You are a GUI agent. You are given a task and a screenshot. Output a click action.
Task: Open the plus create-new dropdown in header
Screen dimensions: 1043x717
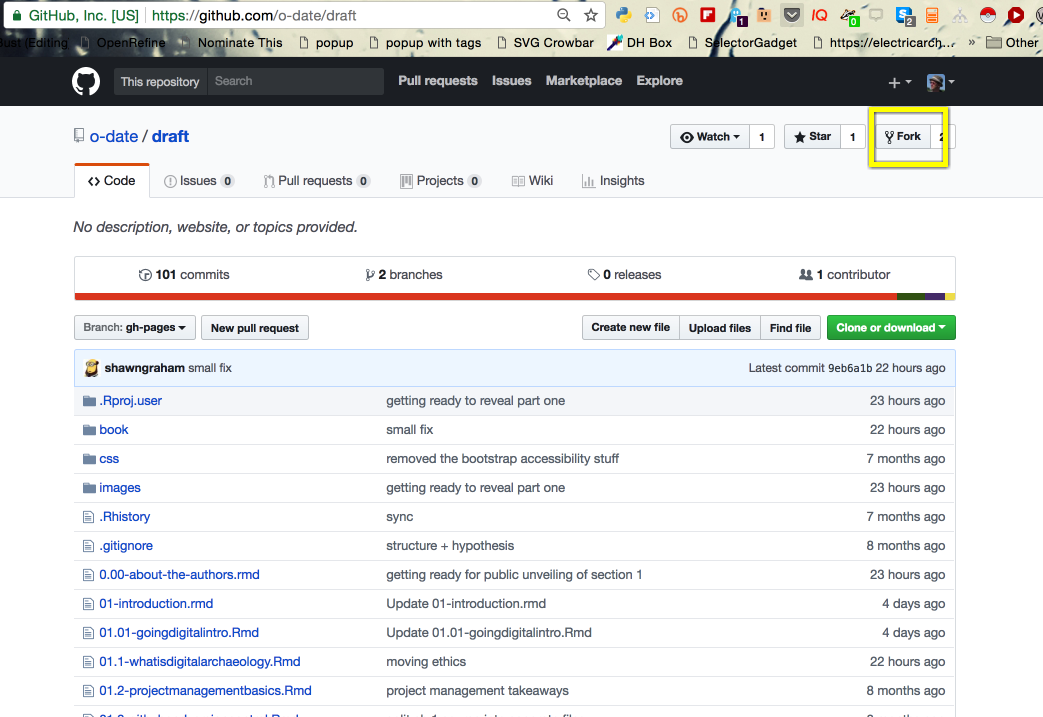899,82
